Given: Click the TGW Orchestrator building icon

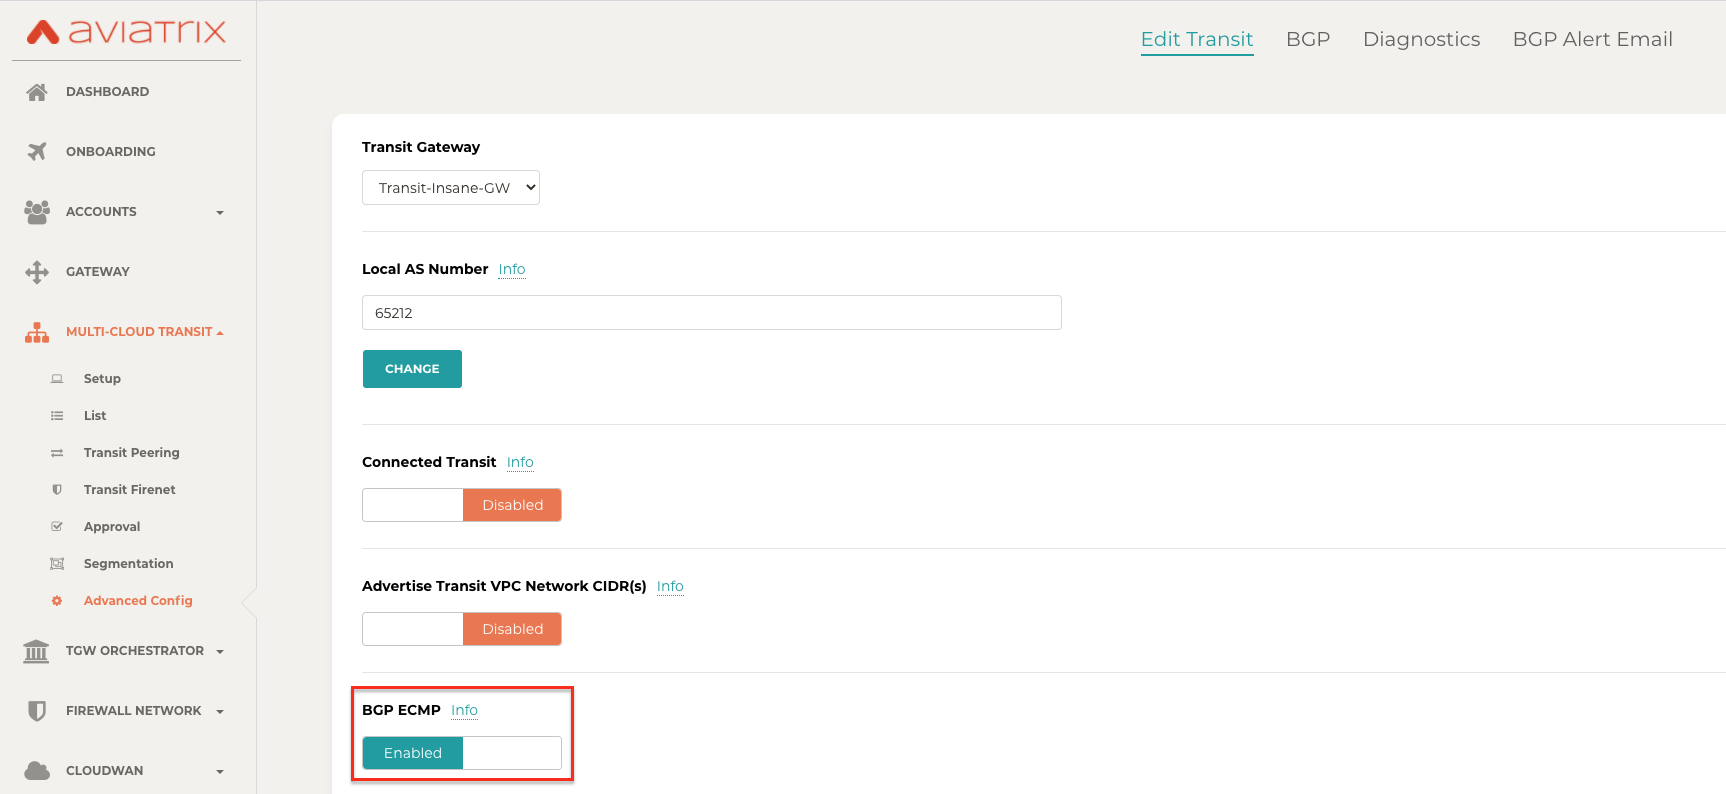Looking at the screenshot, I should pyautogui.click(x=36, y=651).
